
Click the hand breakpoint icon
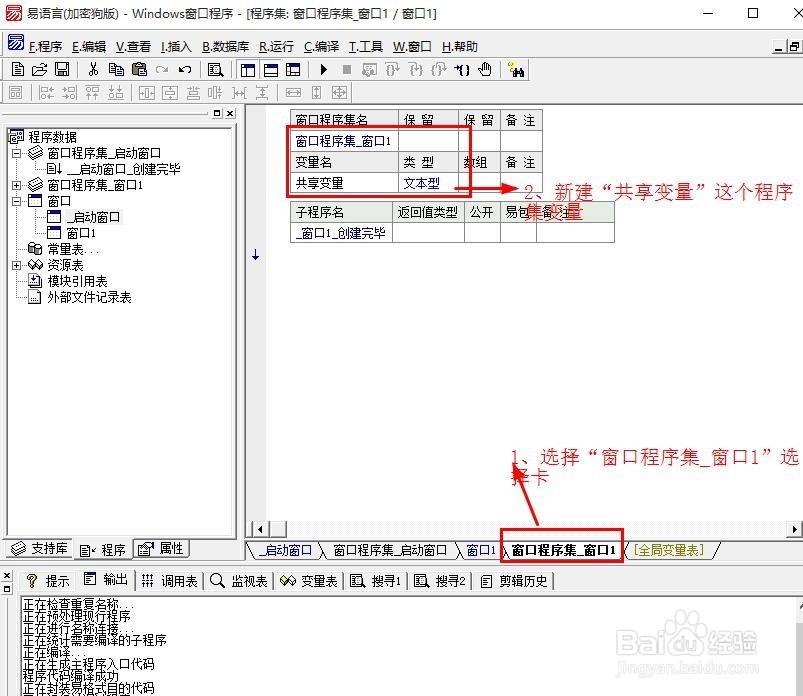click(485, 69)
